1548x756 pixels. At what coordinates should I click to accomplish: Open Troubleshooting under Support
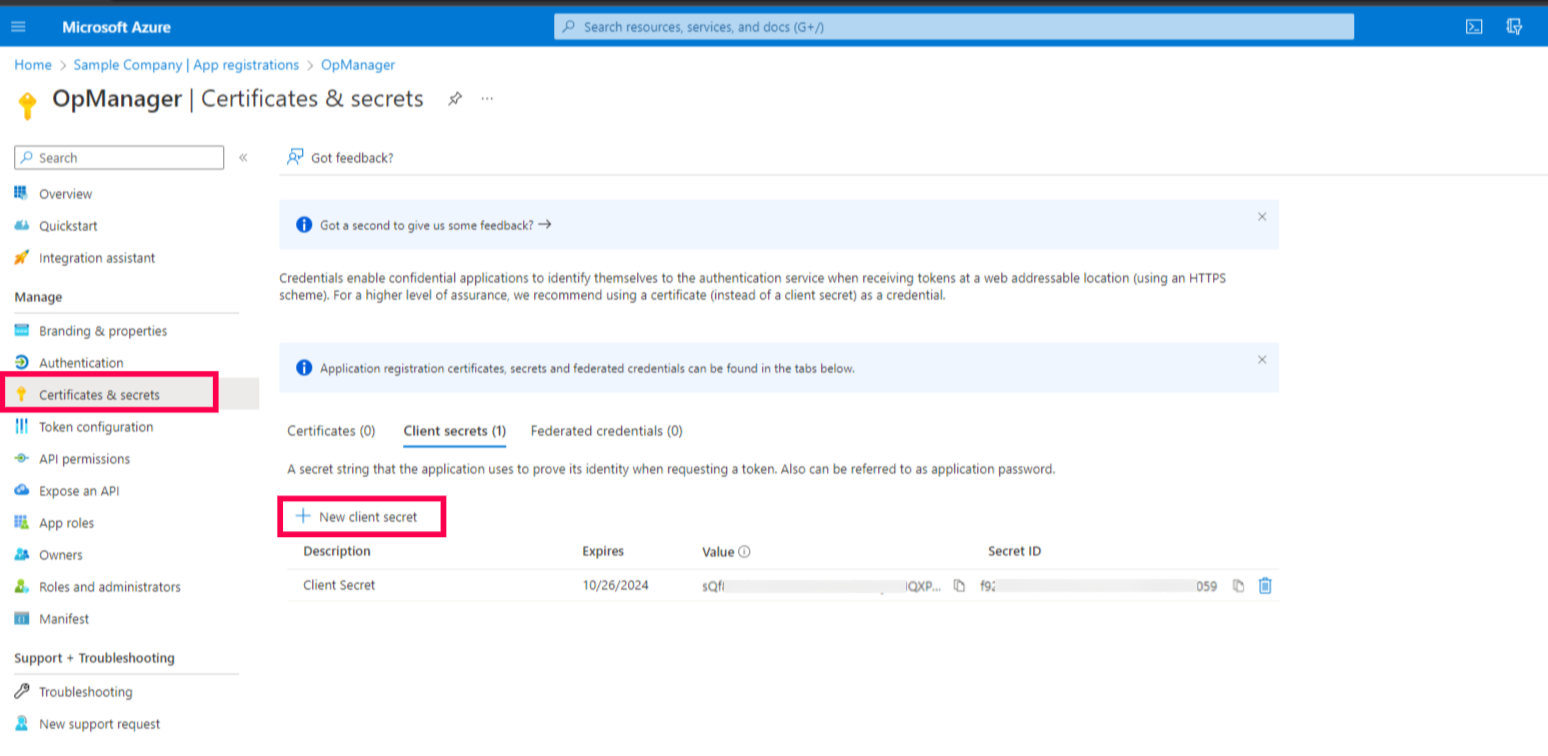coord(85,692)
